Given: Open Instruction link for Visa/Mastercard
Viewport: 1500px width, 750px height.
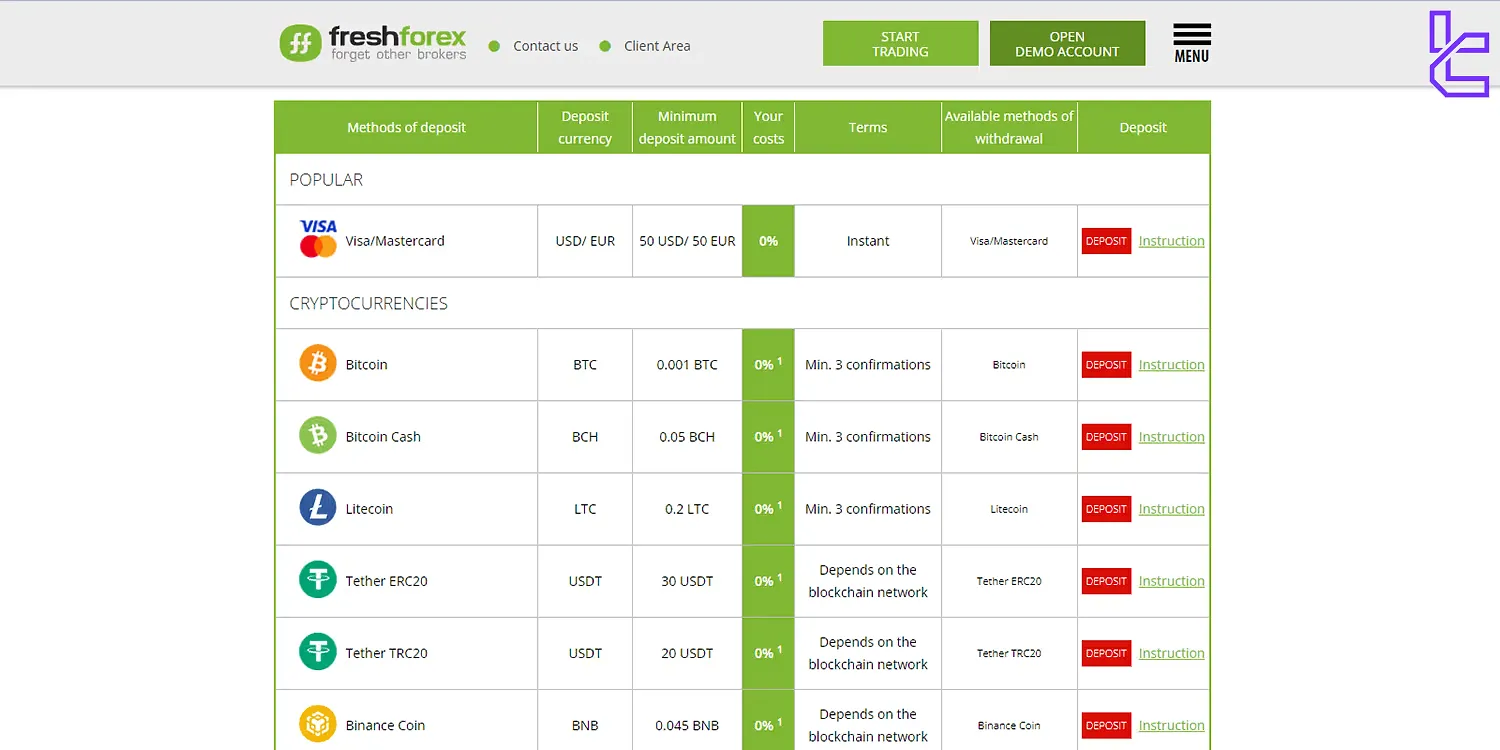Looking at the screenshot, I should (x=1171, y=241).
